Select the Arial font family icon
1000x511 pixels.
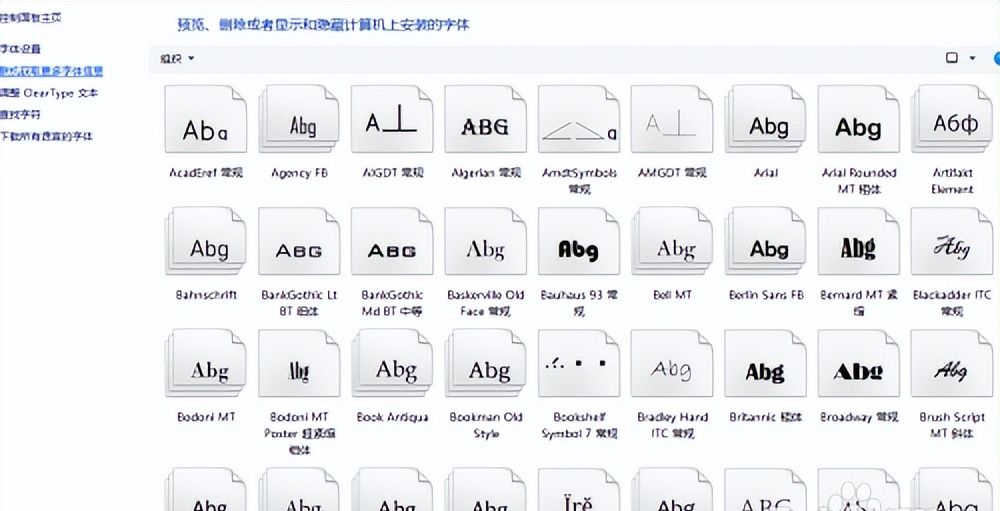[765, 119]
